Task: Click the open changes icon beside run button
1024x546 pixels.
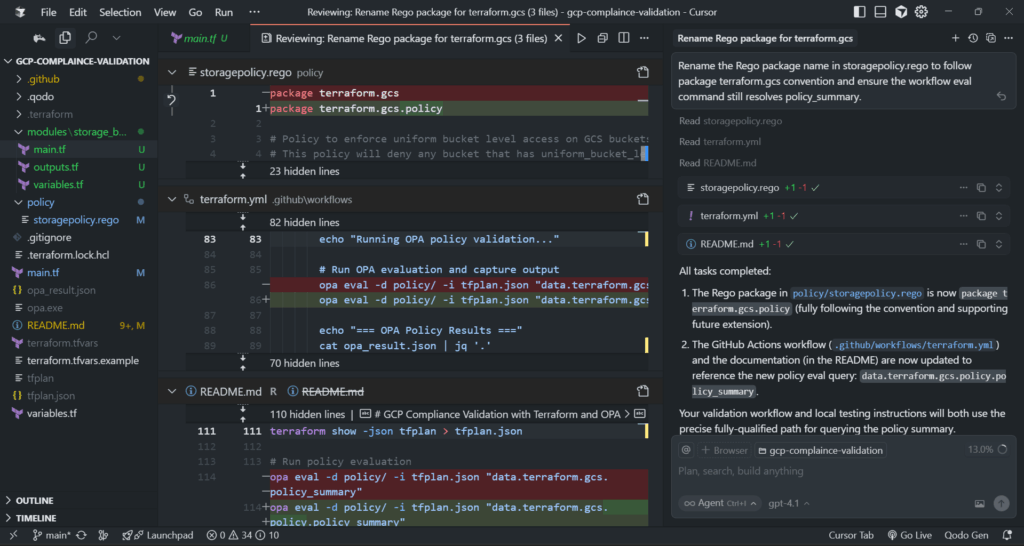Action: coord(603,39)
